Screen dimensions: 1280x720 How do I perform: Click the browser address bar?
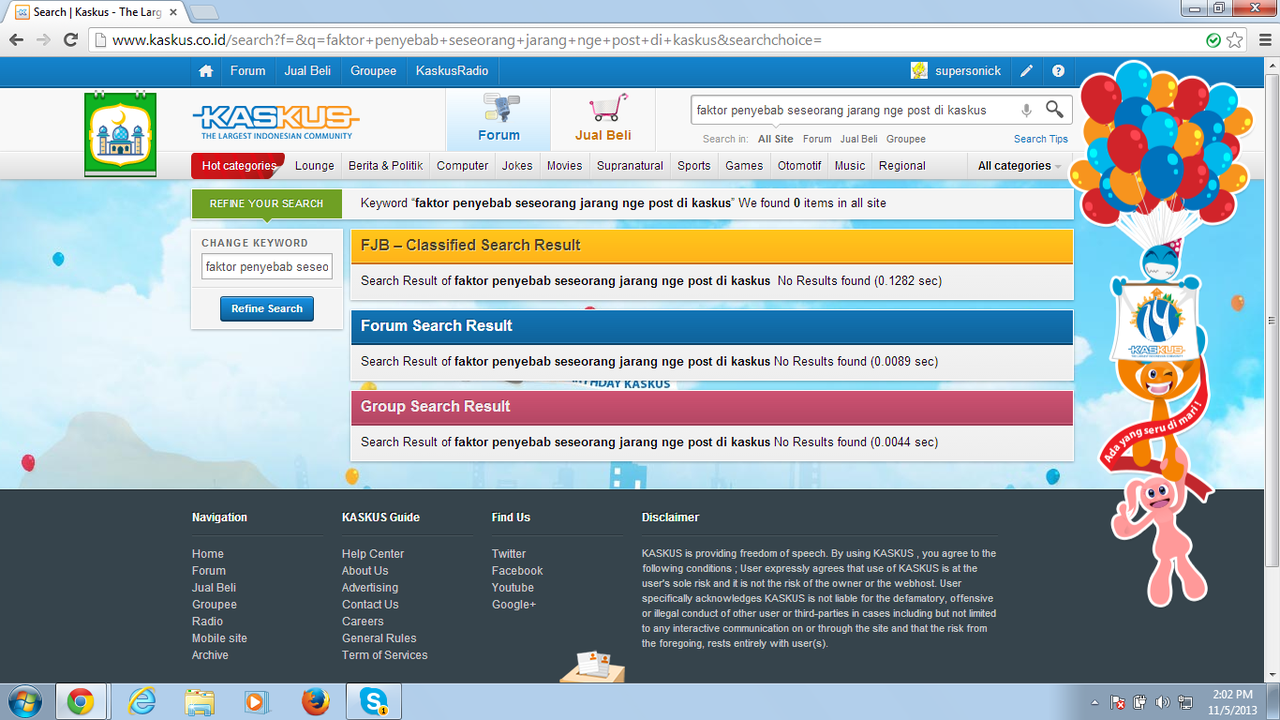tap(640, 40)
